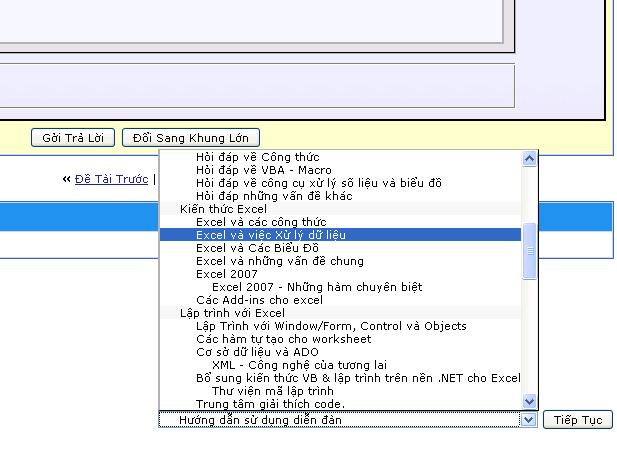617x456 pixels.
Task: Click inside the reply message text area
Action: point(252,20)
